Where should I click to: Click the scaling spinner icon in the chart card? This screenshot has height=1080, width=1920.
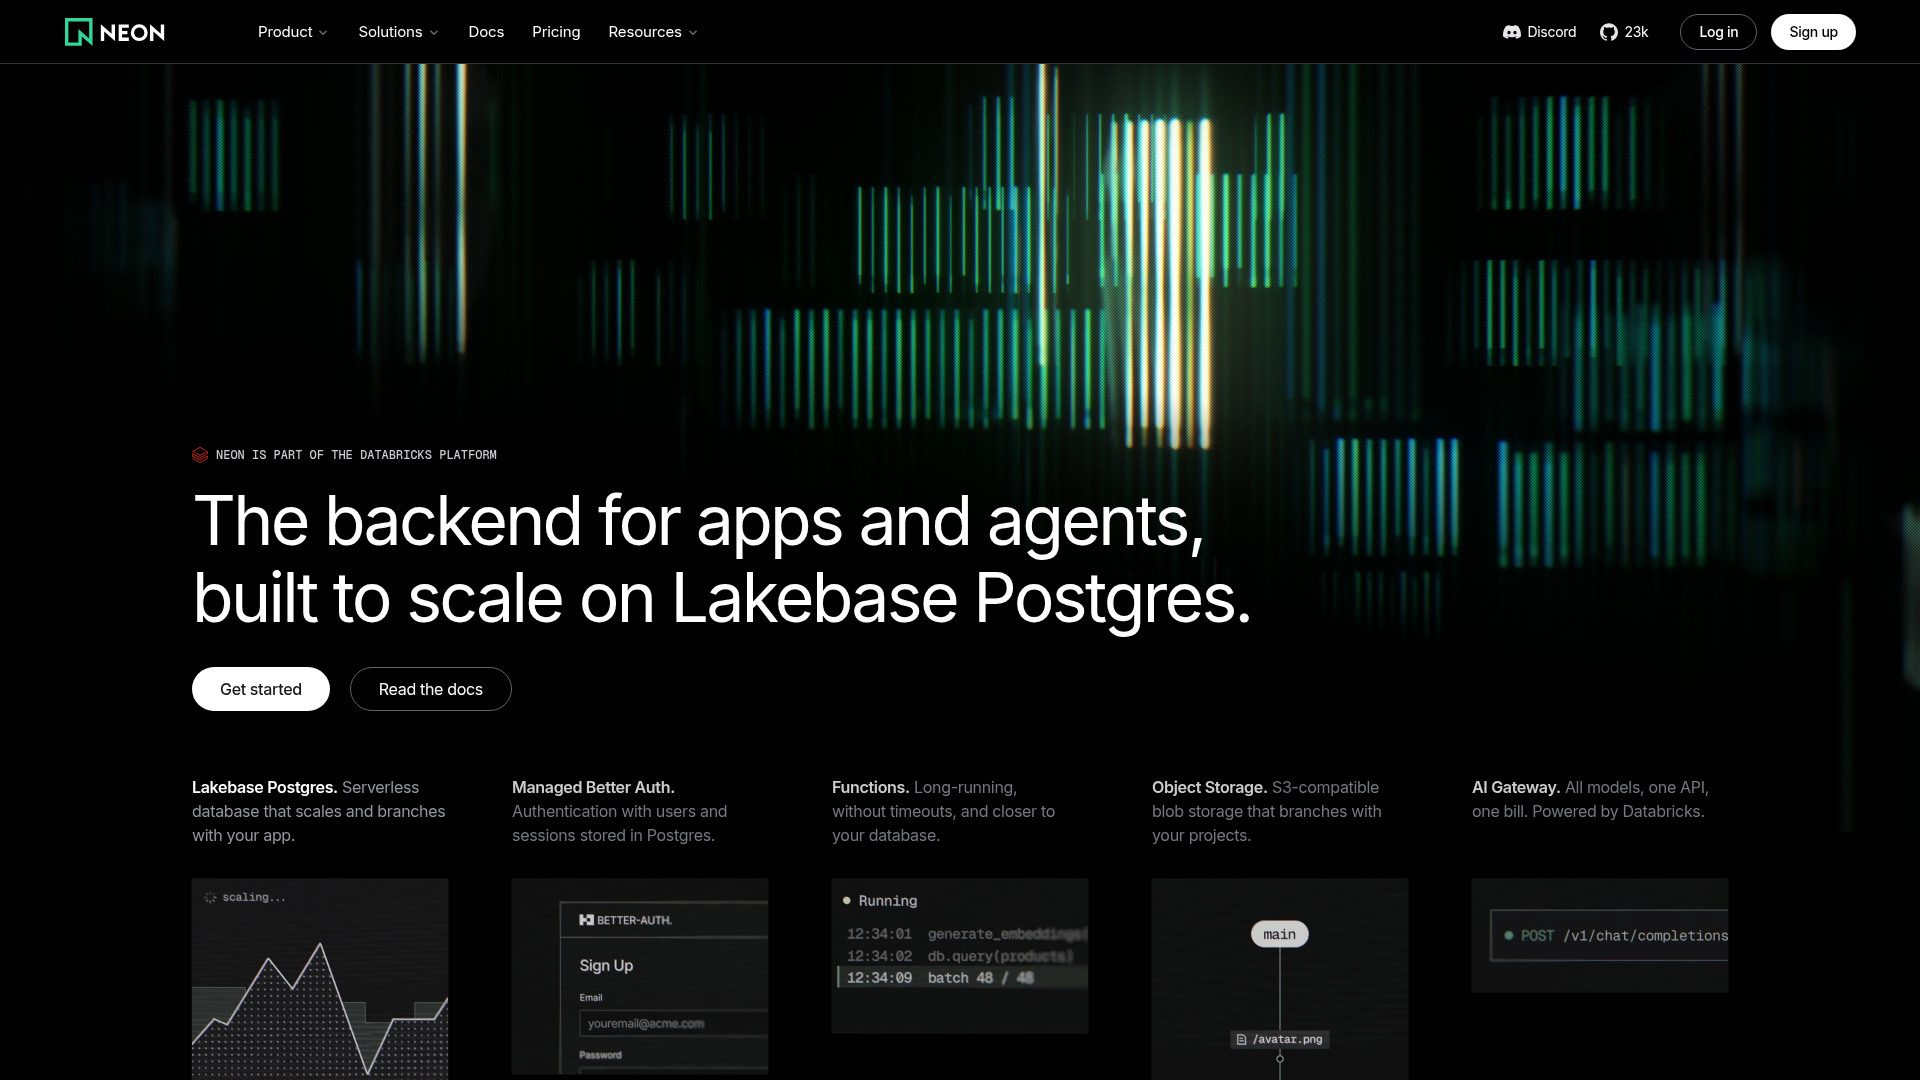pos(210,898)
